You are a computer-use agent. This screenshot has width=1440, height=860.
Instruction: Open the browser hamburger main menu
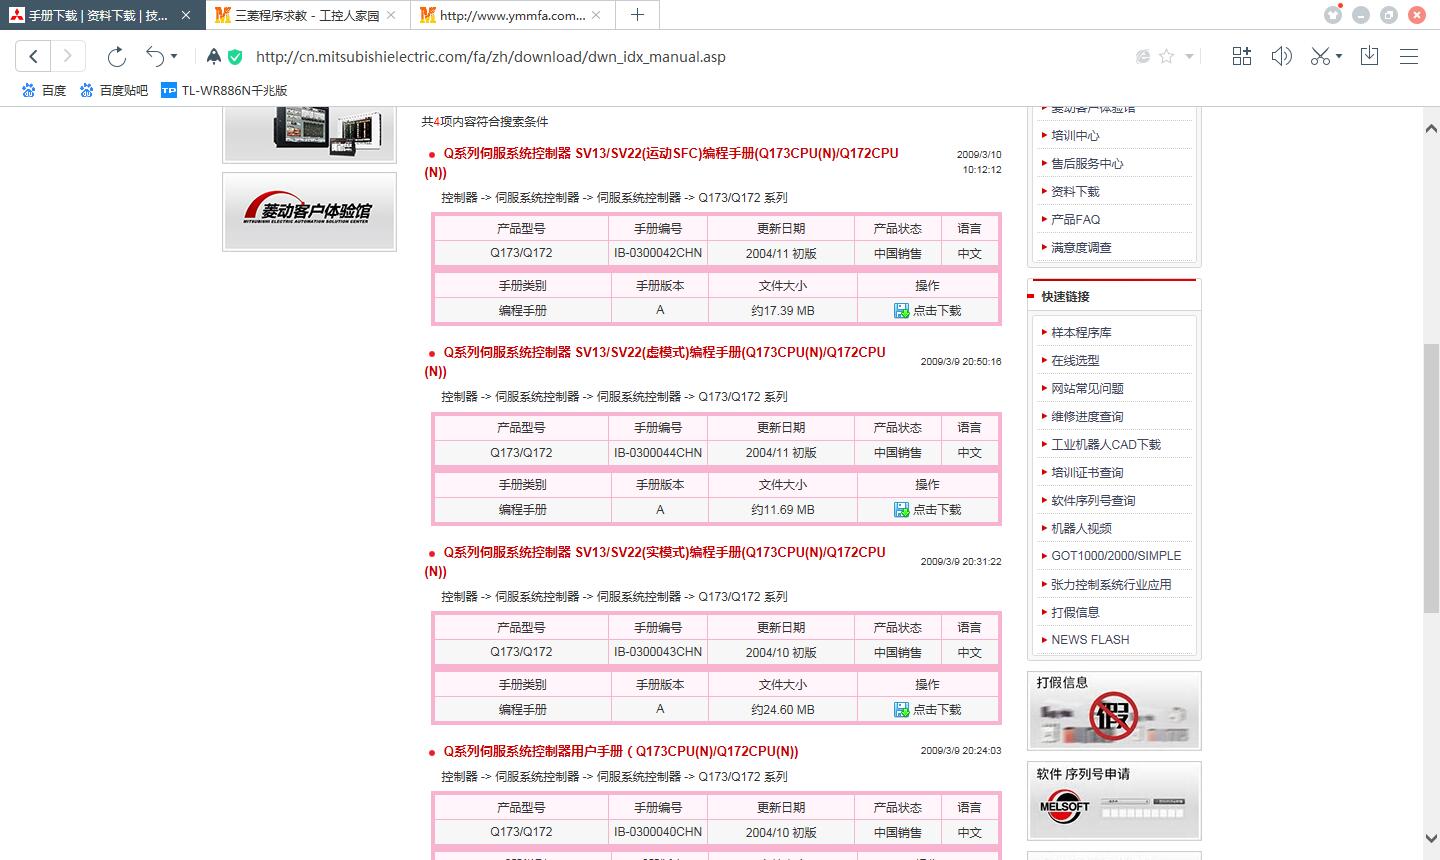click(1409, 56)
